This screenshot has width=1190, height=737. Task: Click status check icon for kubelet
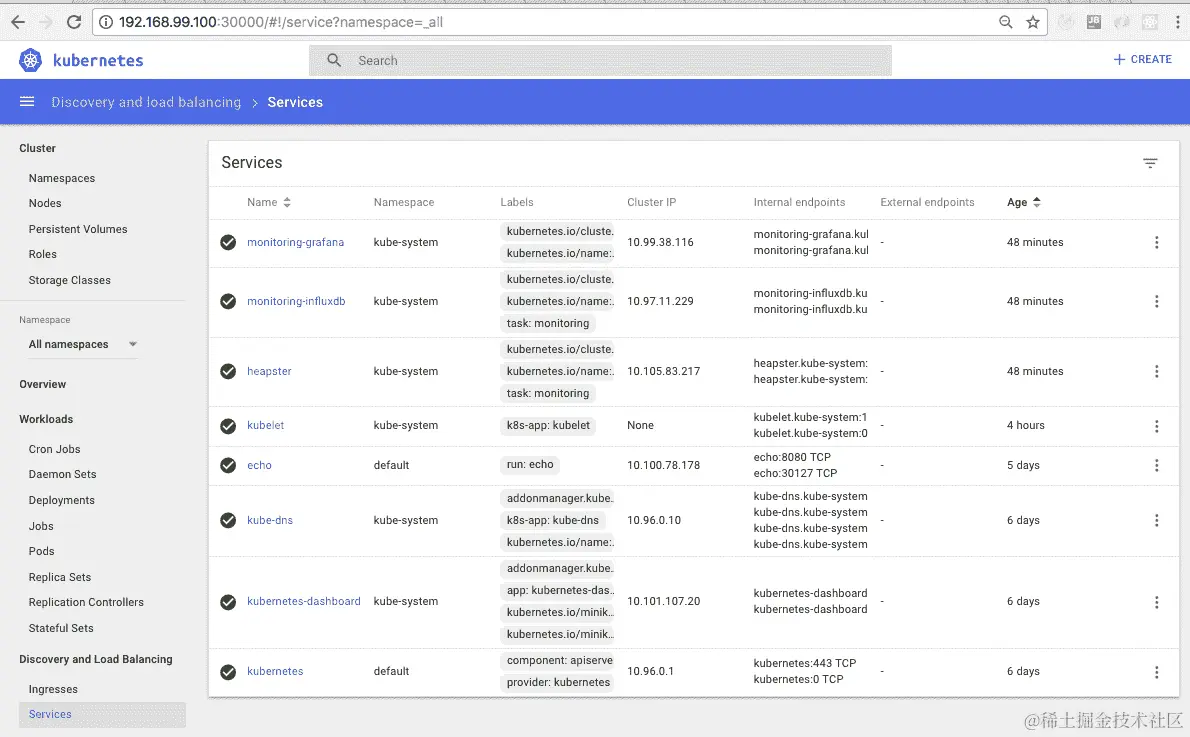tap(228, 426)
